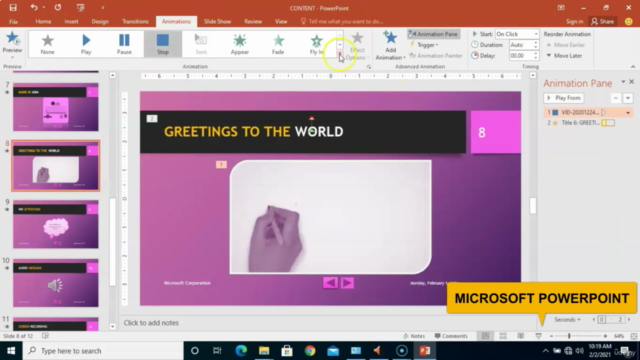The height and width of the screenshot is (360, 640).
Task: Click Tell me what you want search box
Action: 342,22
